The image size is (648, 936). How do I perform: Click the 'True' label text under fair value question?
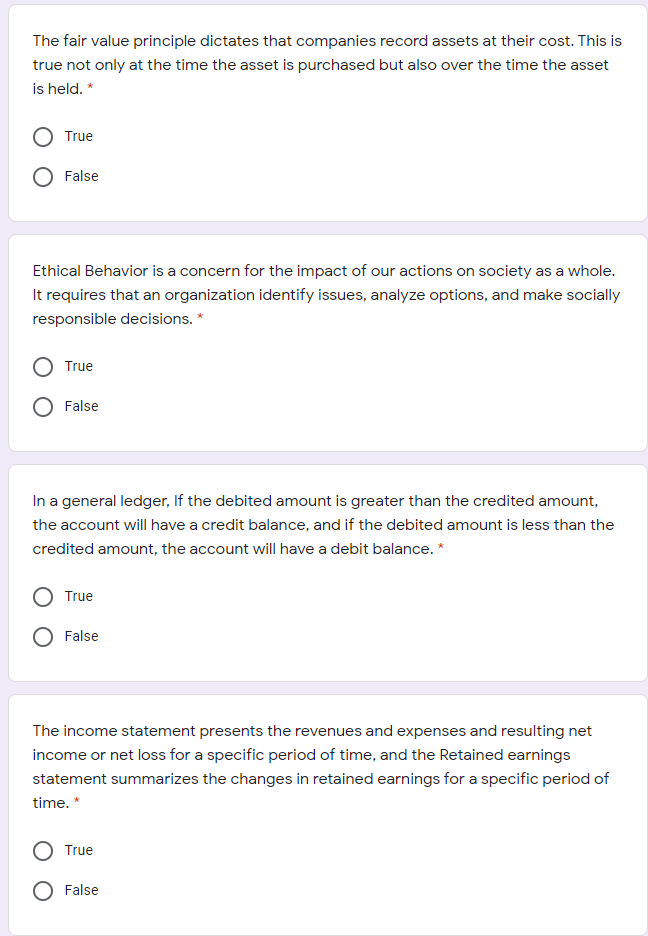point(79,136)
